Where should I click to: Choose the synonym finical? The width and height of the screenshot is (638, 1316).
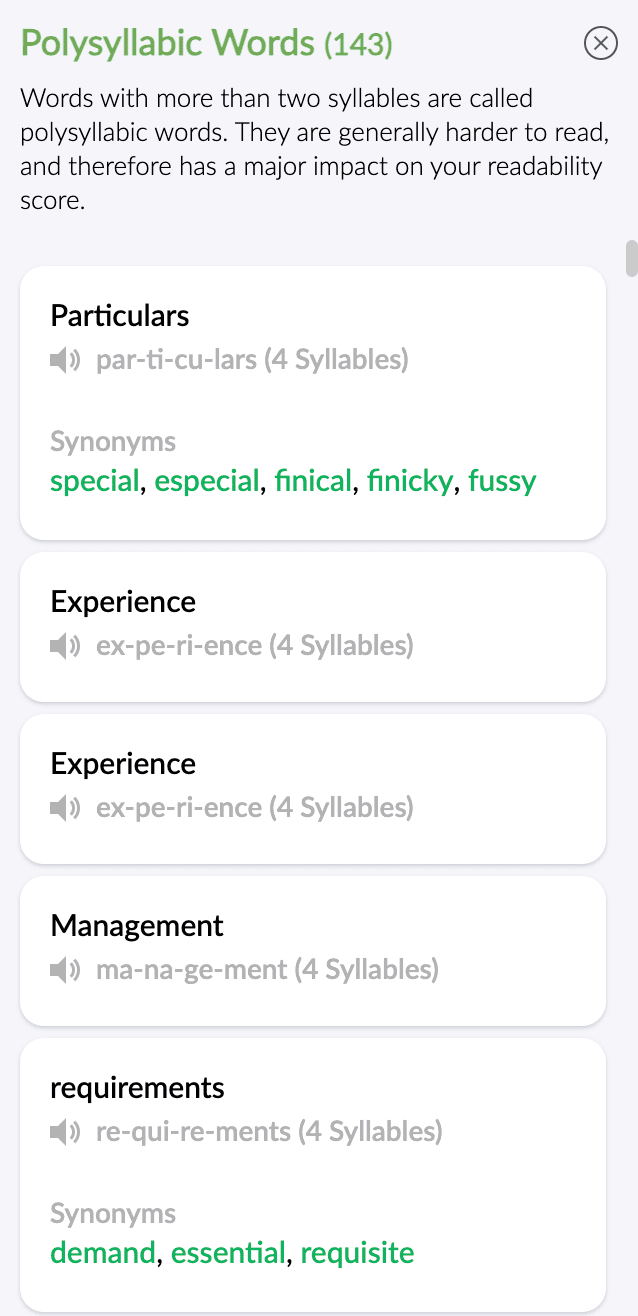tap(313, 481)
